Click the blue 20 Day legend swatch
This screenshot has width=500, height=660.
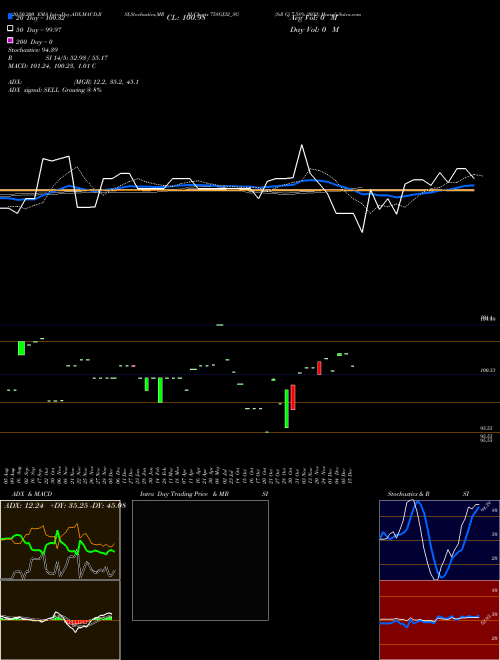pyautogui.click(x=10, y=16)
